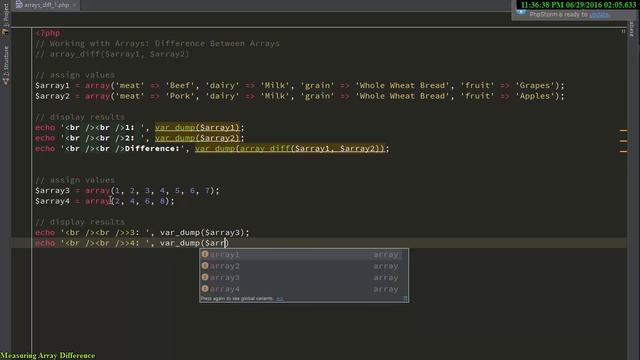
Task: Click the icon at completion popup footer's right end
Action: (x=405, y=298)
